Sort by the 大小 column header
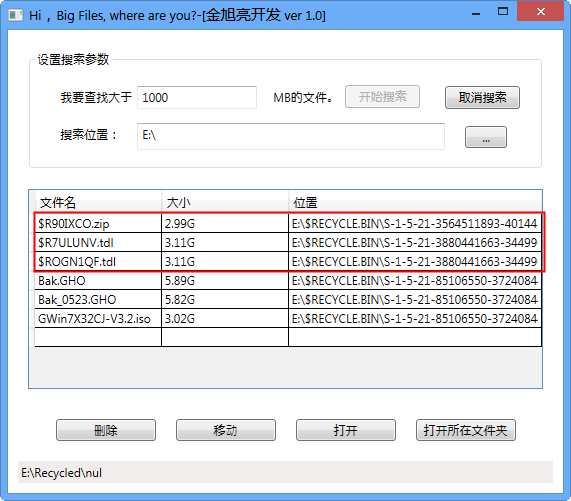This screenshot has height=501, width=571. [225, 202]
